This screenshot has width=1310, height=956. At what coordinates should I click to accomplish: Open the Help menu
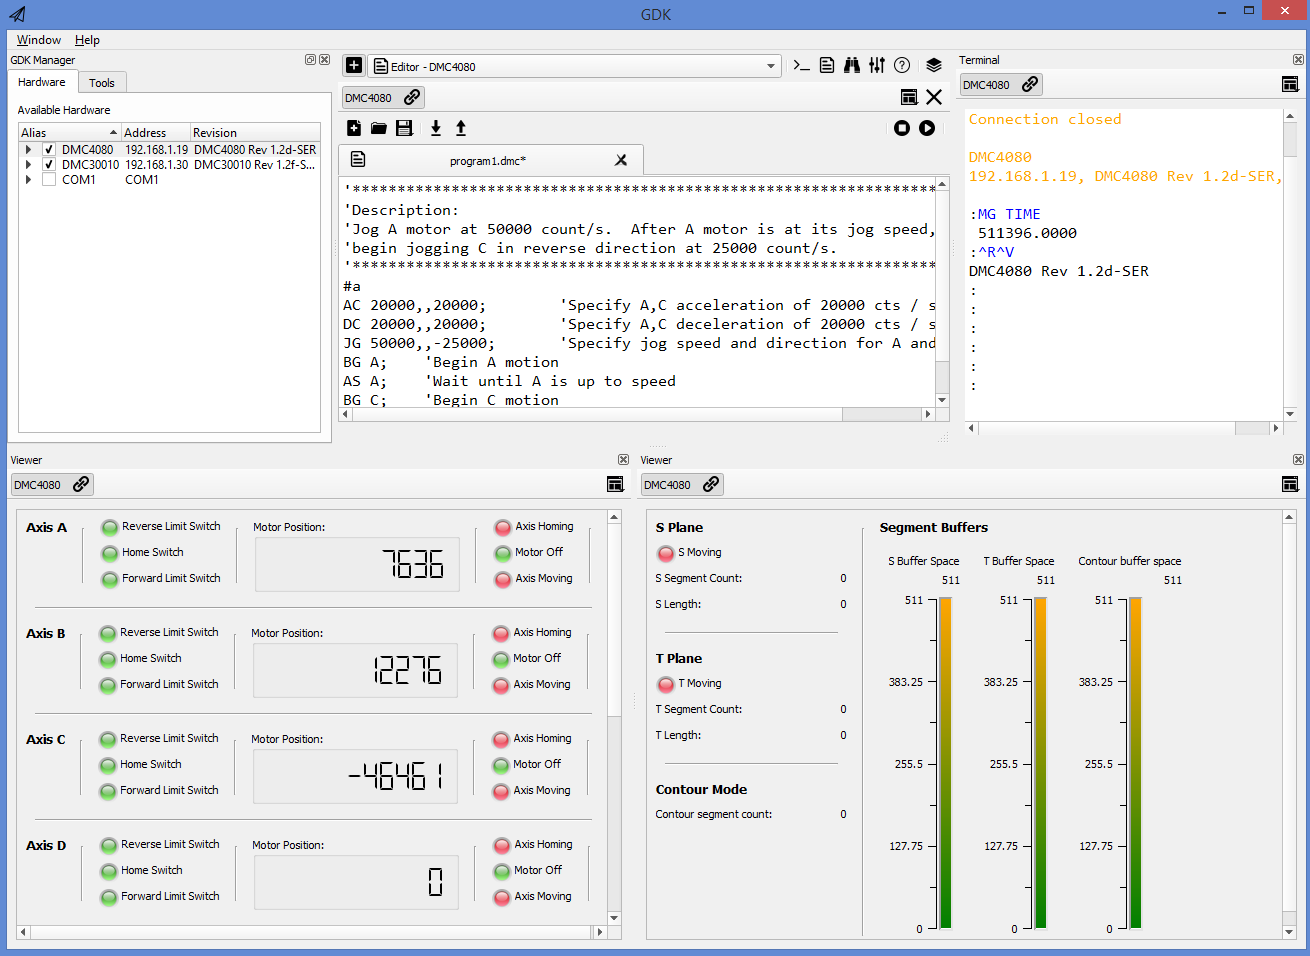[87, 40]
